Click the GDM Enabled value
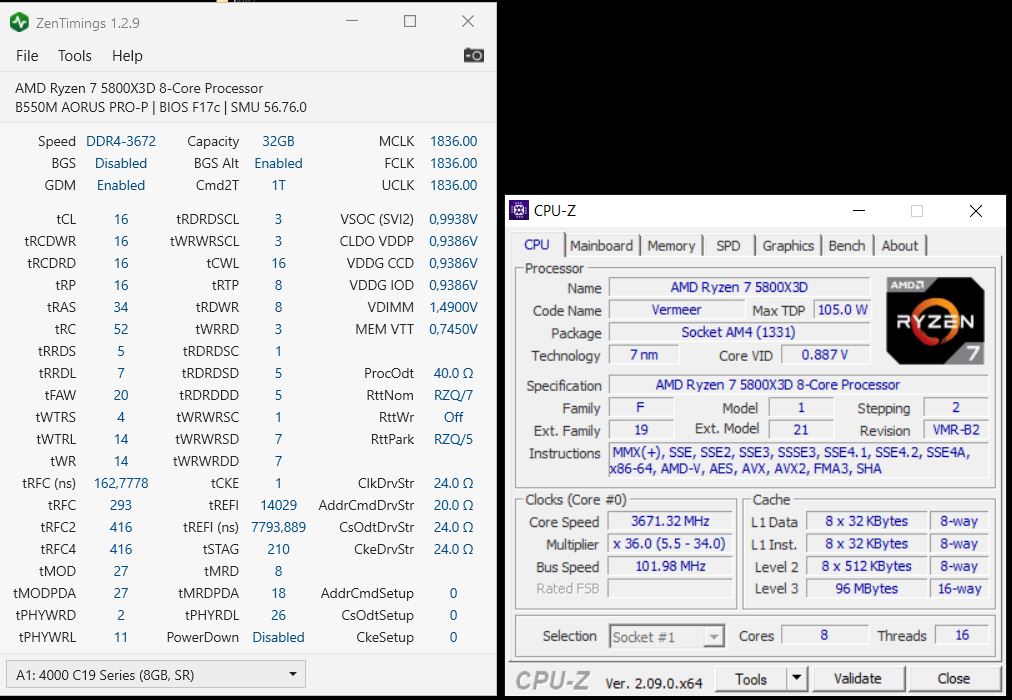The image size is (1012, 700). point(121,185)
